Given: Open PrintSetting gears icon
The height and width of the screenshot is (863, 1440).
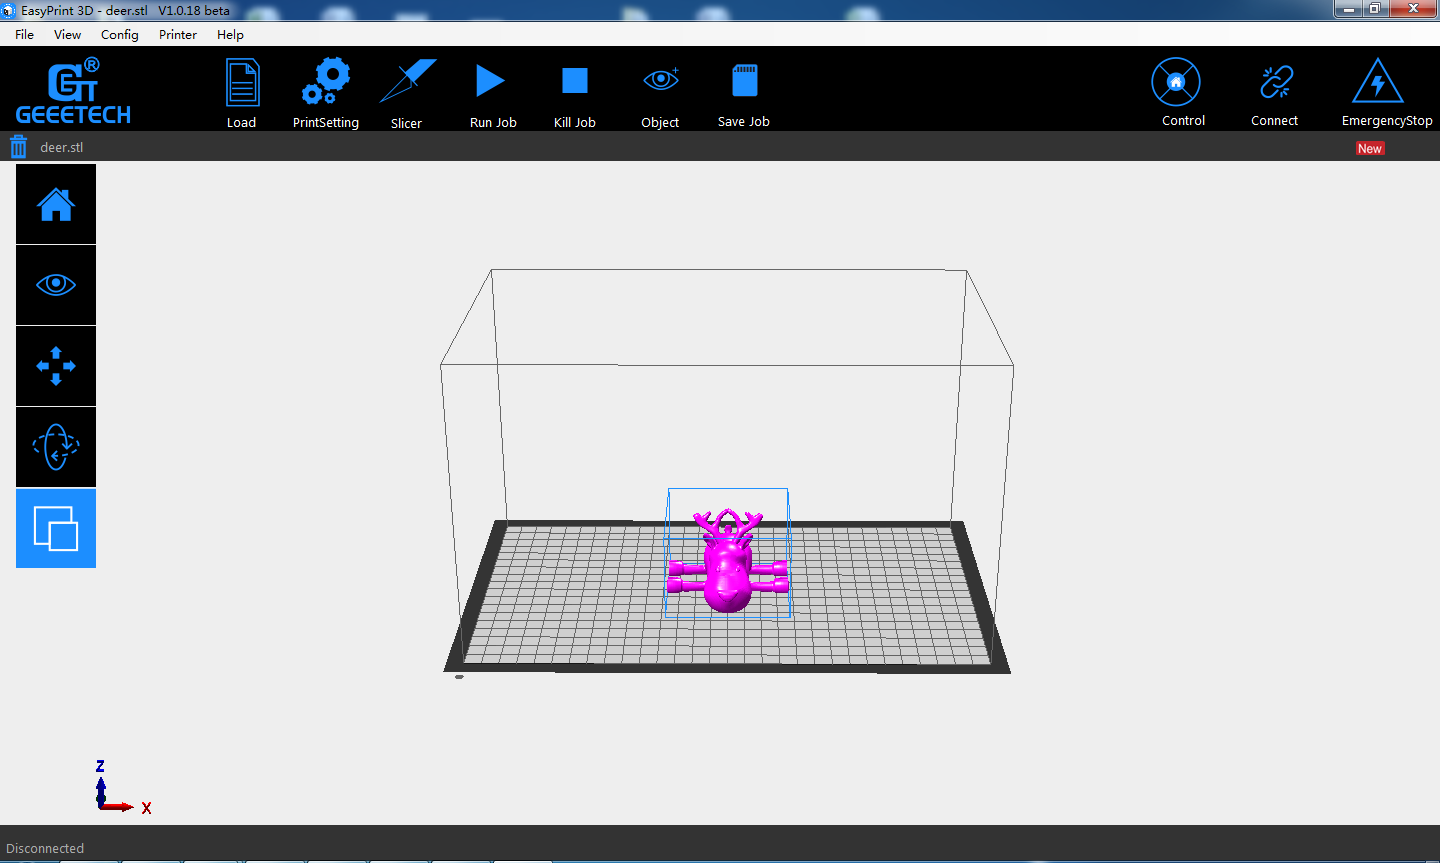Looking at the screenshot, I should (326, 82).
